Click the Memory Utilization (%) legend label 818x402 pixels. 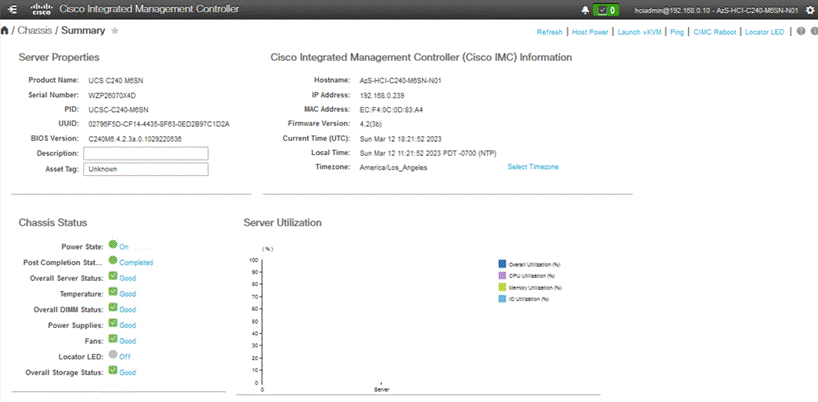(x=535, y=288)
